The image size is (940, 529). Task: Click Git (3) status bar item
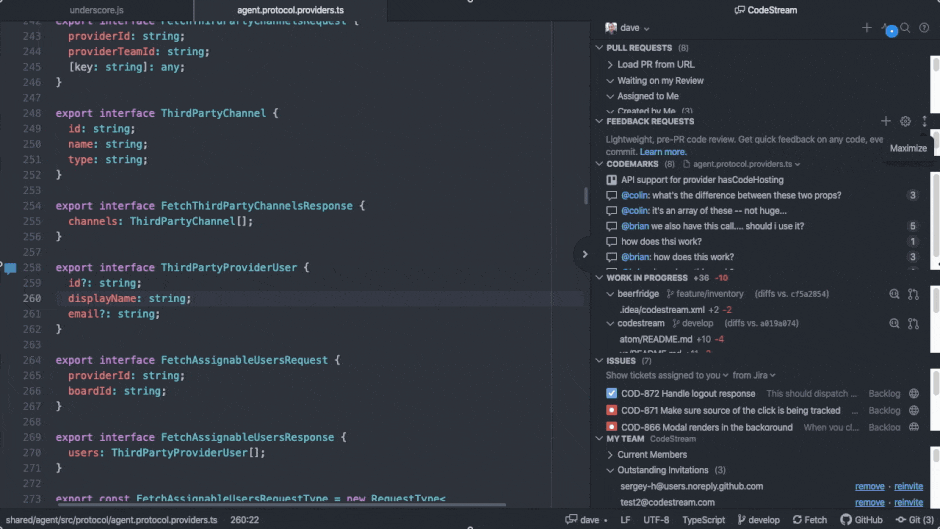pyautogui.click(x=915, y=520)
